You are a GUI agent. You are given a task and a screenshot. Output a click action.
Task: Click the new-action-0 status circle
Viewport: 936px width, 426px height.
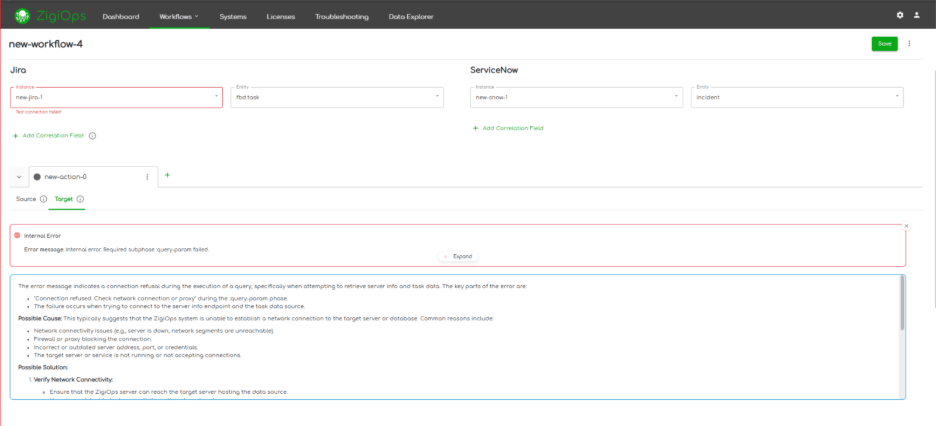tap(37, 177)
